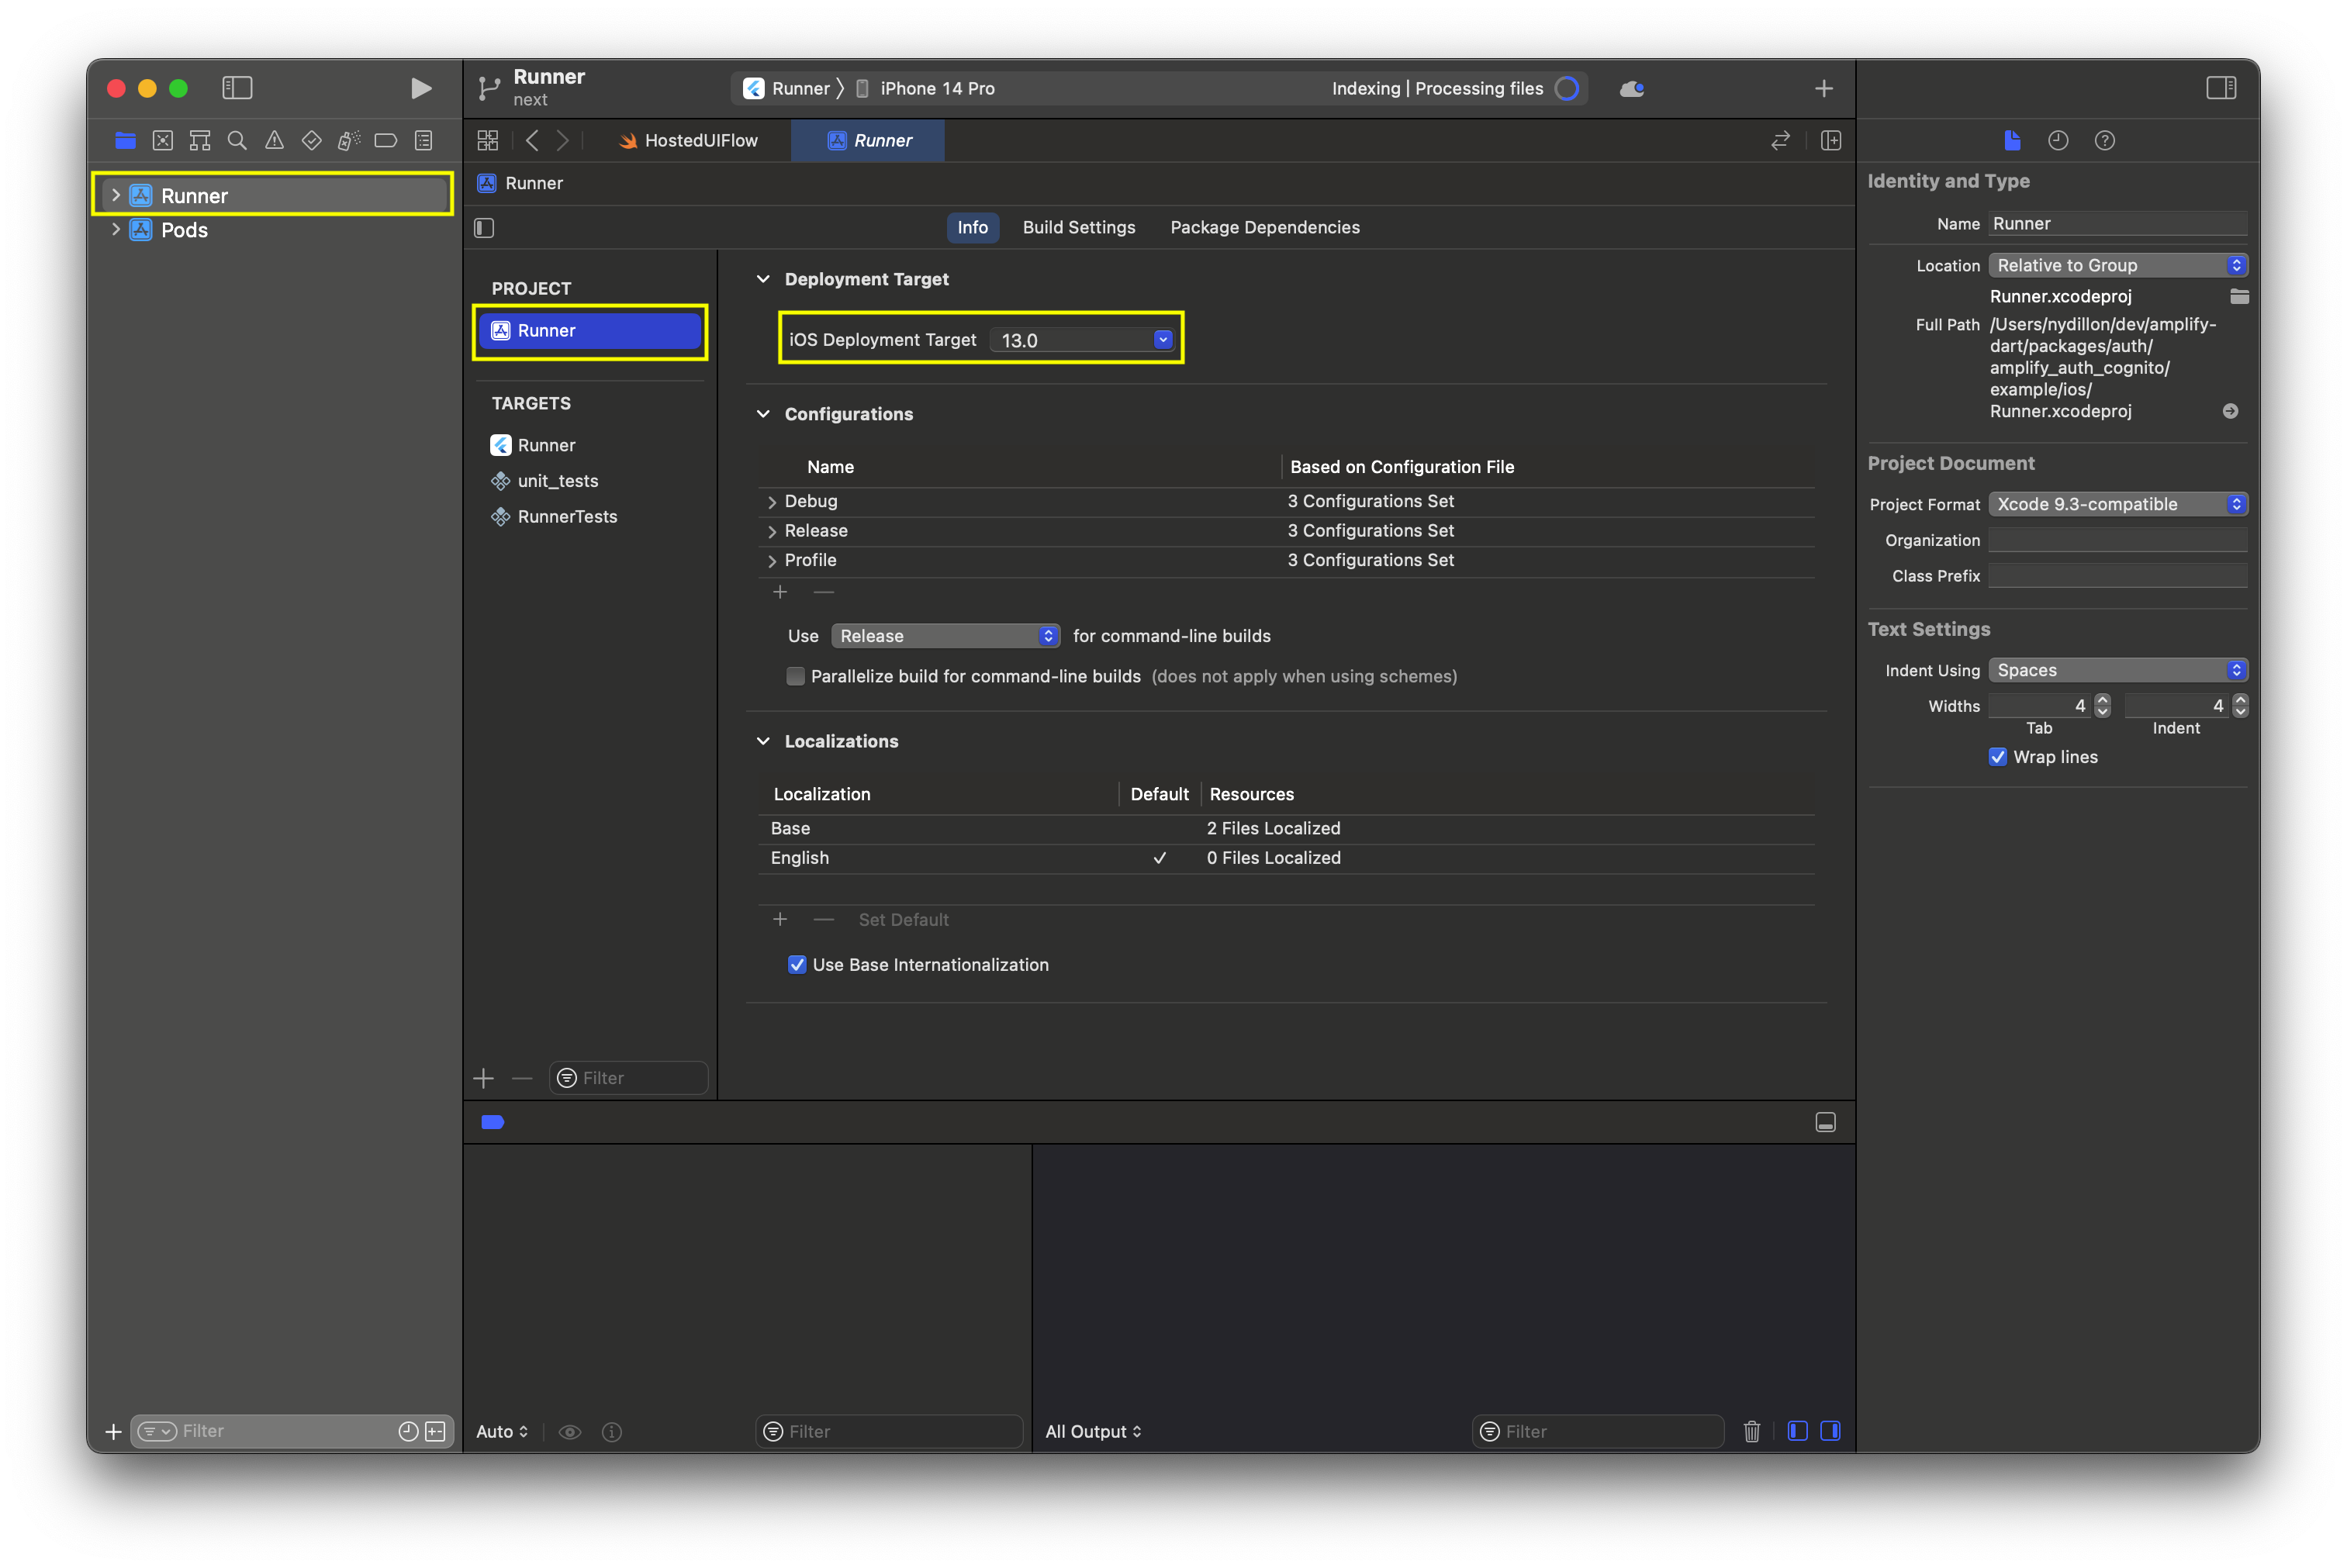This screenshot has width=2347, height=1568.
Task: Select Pods in the project navigator
Action: point(184,230)
